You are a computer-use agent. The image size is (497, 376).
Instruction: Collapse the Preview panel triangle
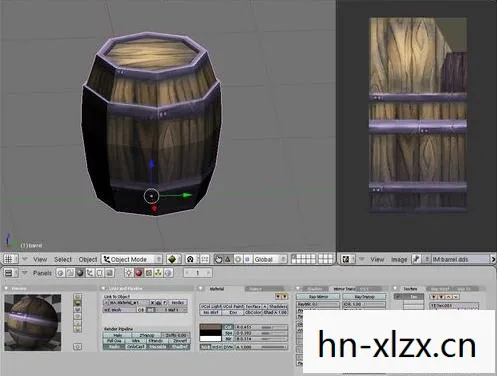tap(6, 288)
